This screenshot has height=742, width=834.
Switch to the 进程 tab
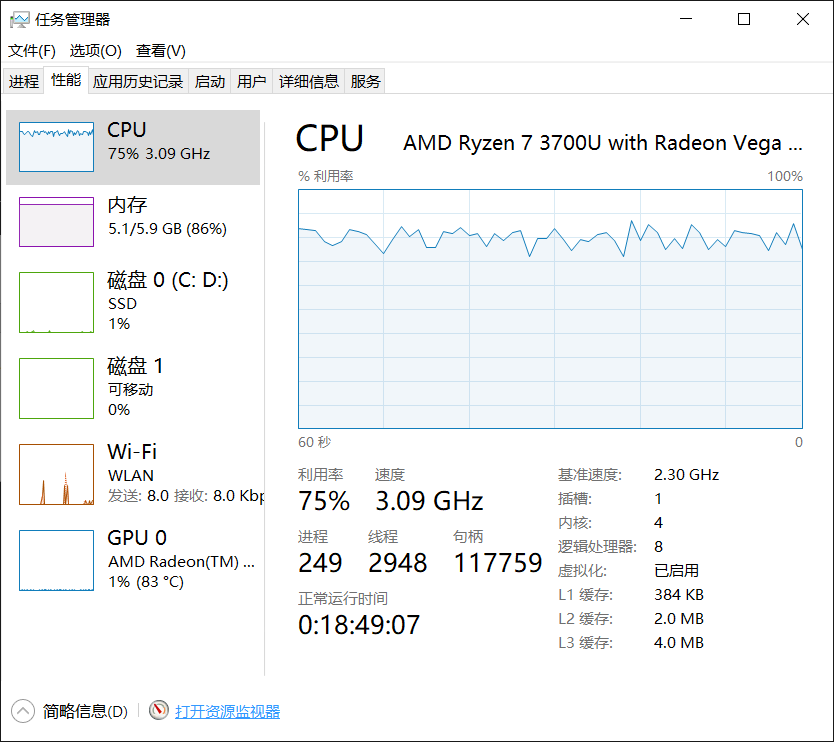tap(23, 82)
